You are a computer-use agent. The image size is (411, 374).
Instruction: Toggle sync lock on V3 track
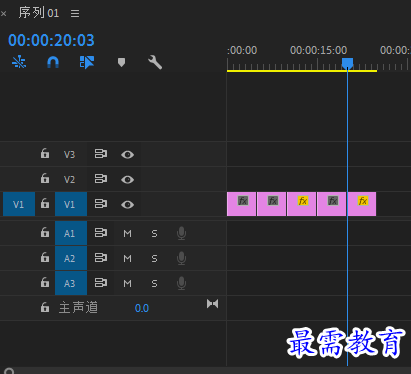pos(101,154)
